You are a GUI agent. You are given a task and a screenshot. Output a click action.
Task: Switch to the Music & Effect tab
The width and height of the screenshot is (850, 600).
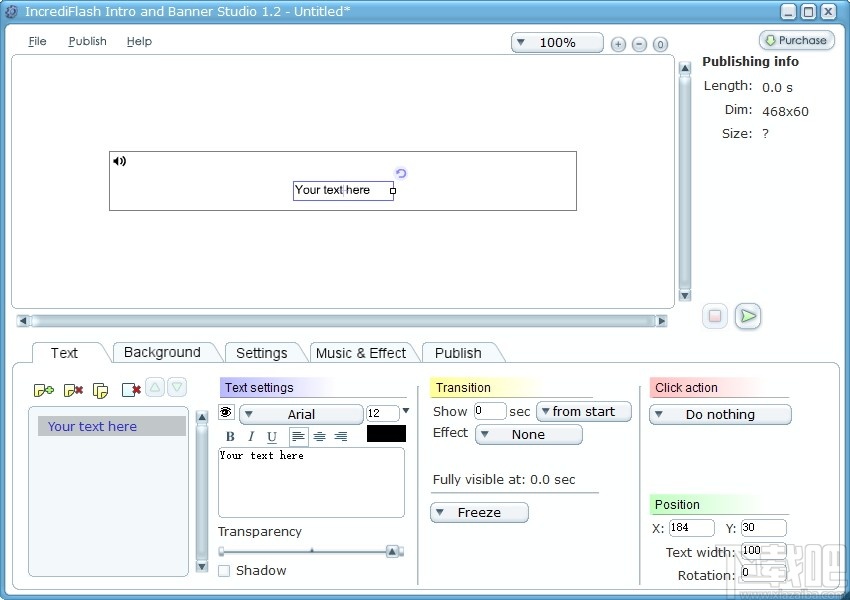click(360, 353)
